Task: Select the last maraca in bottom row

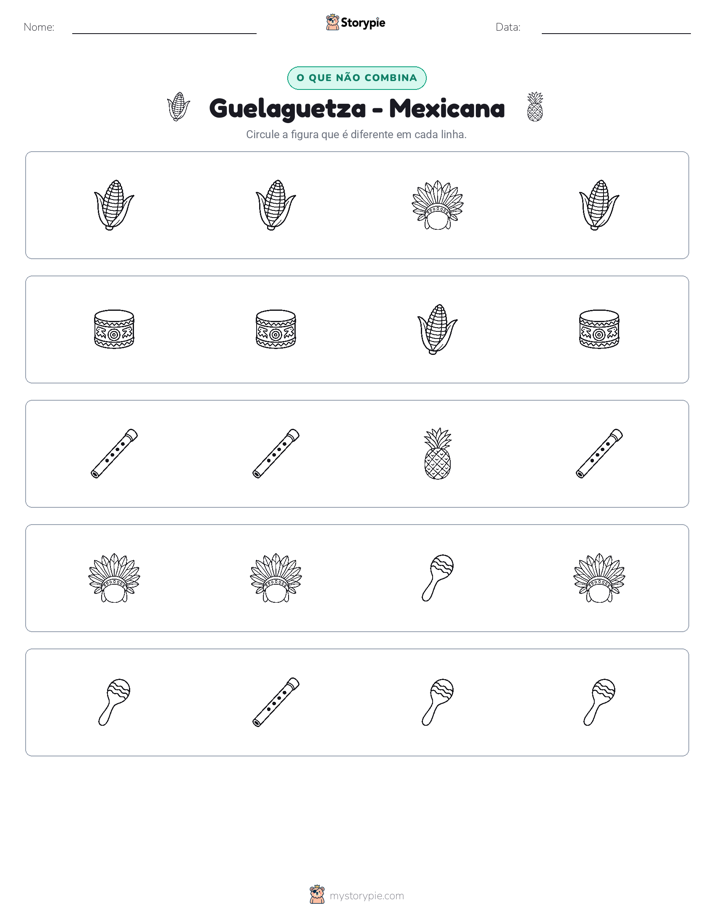Action: (x=599, y=702)
